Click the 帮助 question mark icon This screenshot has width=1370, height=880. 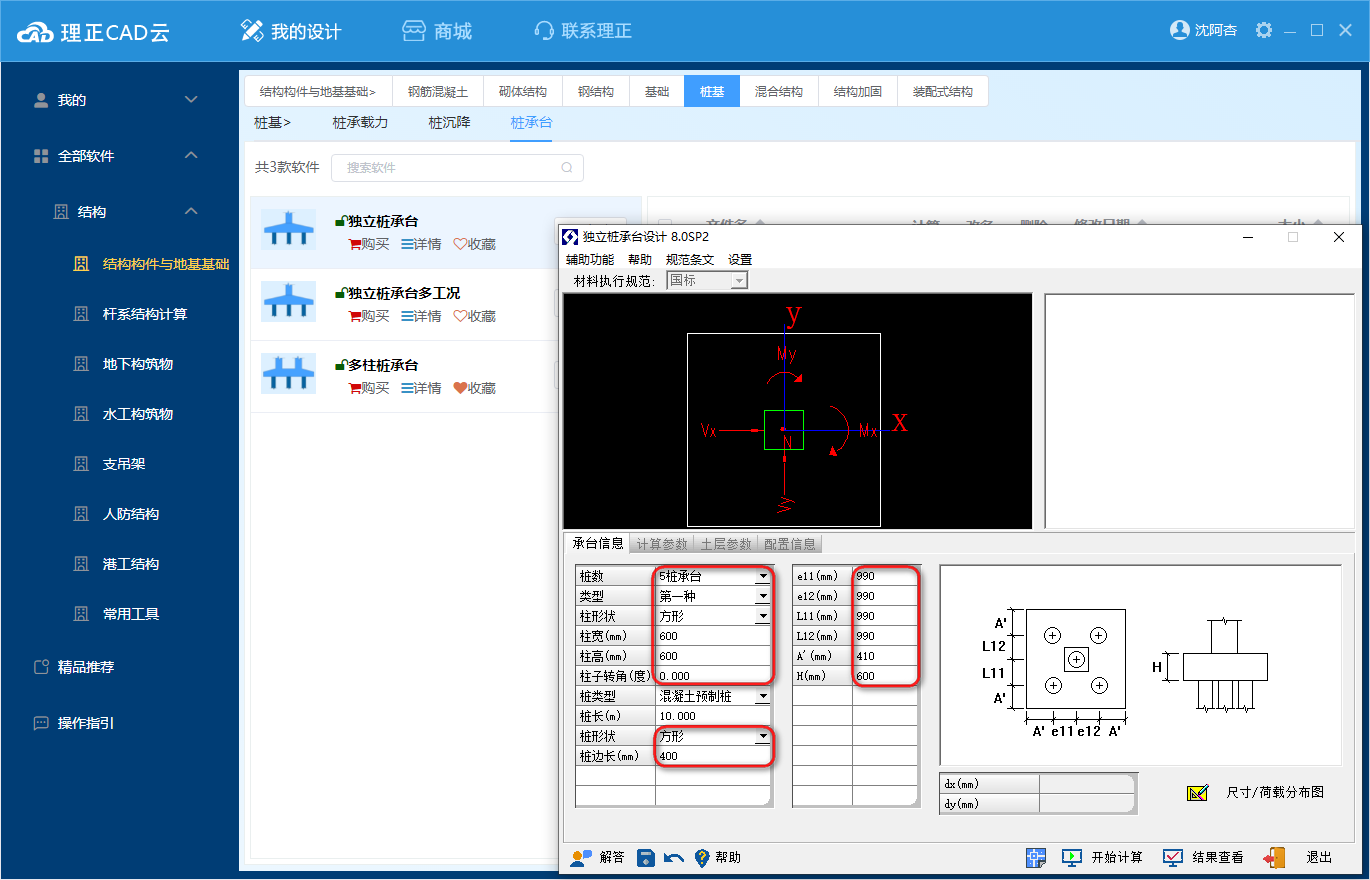click(x=702, y=857)
